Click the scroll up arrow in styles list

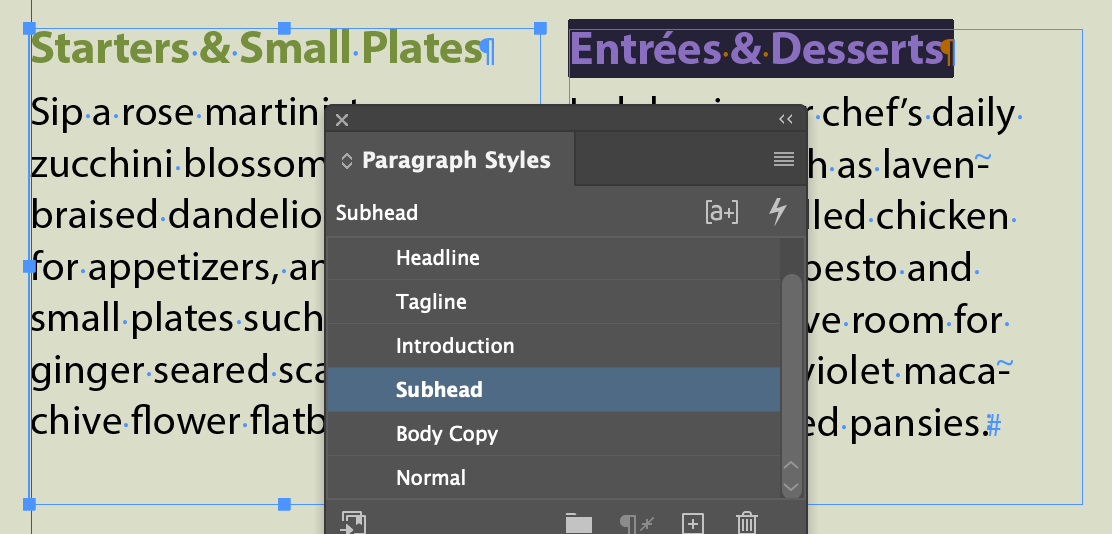791,466
